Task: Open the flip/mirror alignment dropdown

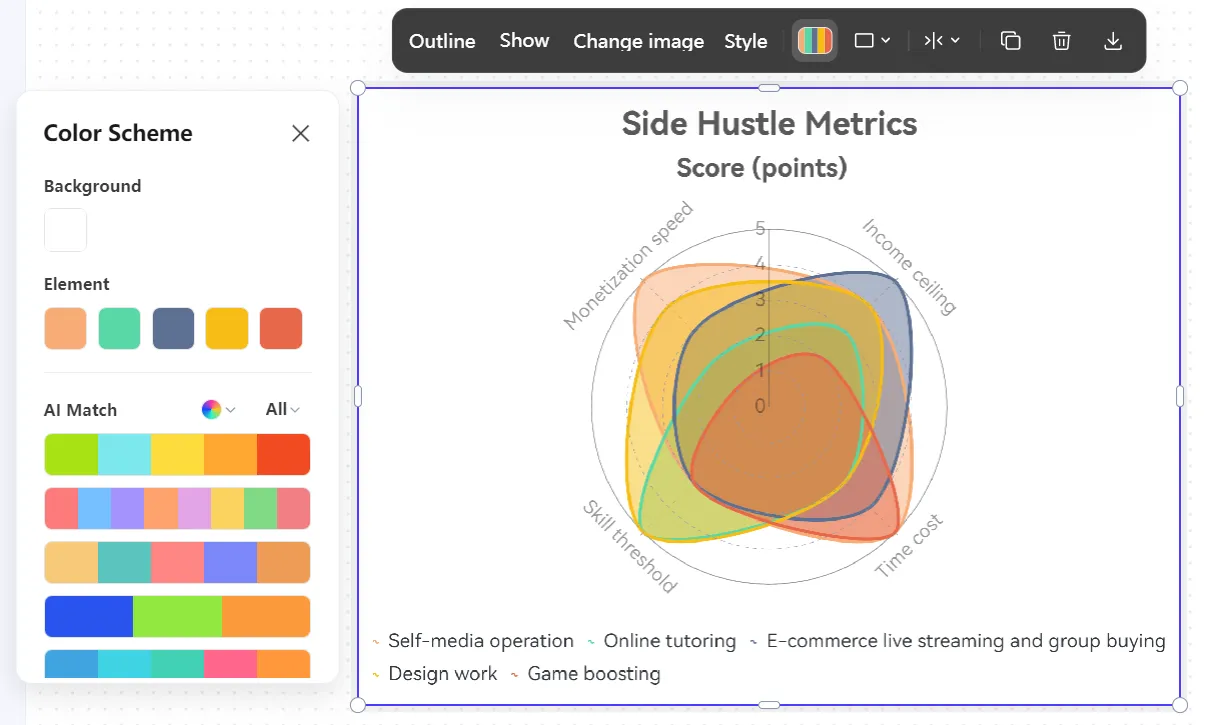Action: (x=942, y=41)
